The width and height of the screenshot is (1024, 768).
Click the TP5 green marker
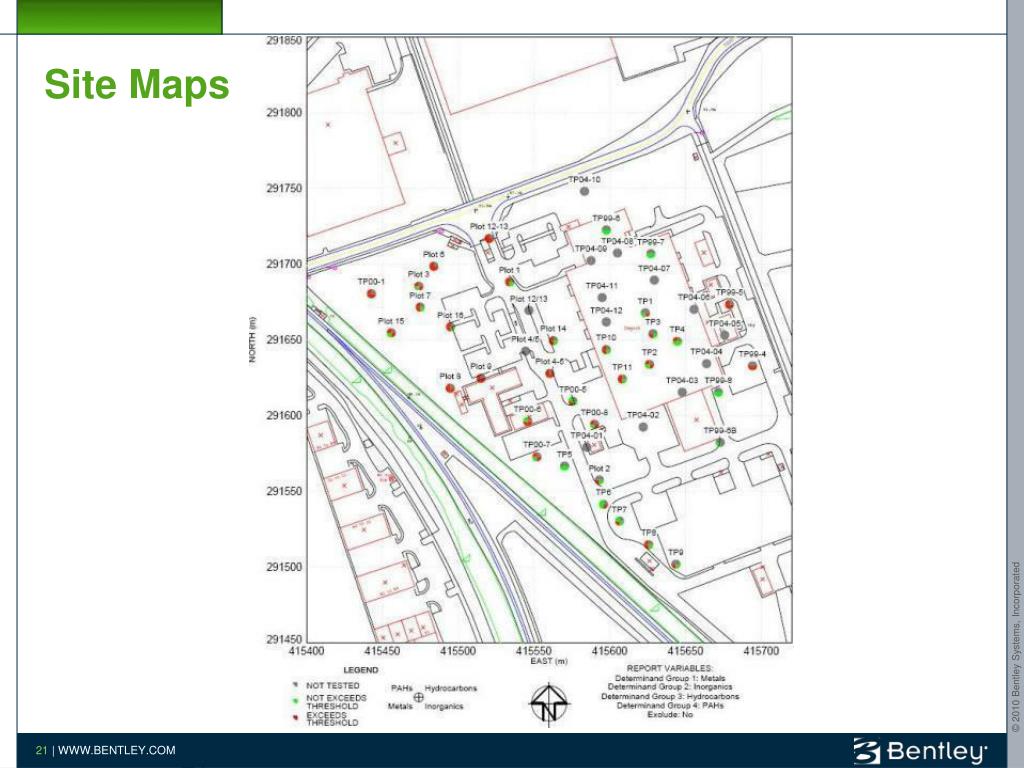[x=565, y=466]
